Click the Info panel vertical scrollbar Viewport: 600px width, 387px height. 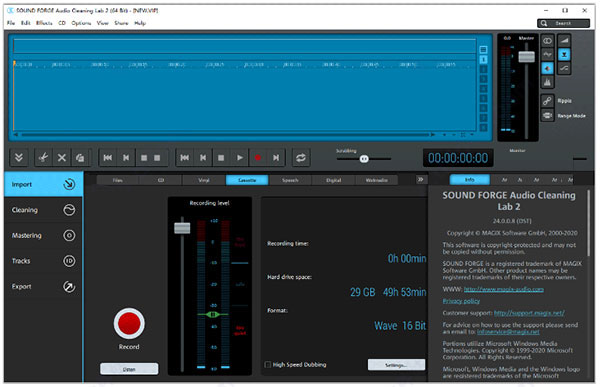pyautogui.click(x=589, y=223)
